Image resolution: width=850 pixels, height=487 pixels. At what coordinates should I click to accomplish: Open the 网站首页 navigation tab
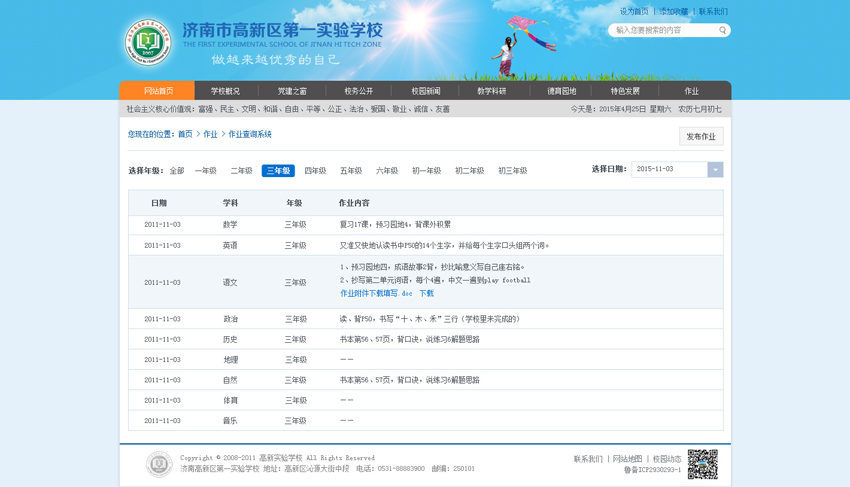[x=158, y=91]
